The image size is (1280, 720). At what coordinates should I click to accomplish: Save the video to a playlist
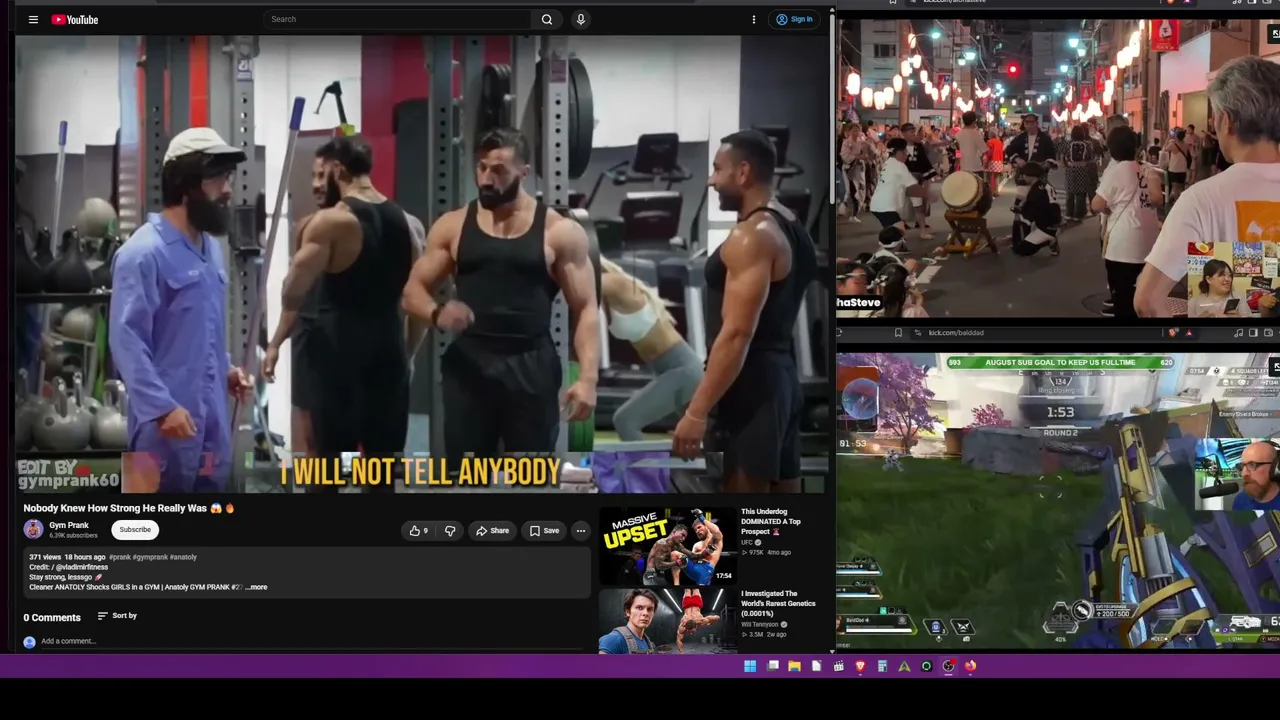(x=545, y=531)
